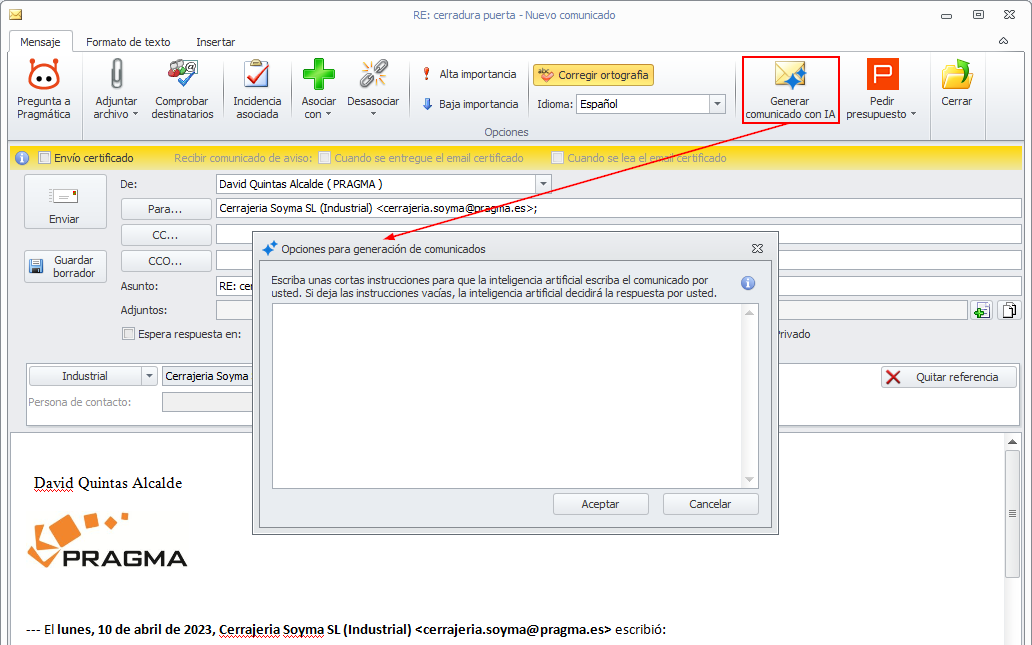Run Comprobar destinatarios check

[x=182, y=89]
